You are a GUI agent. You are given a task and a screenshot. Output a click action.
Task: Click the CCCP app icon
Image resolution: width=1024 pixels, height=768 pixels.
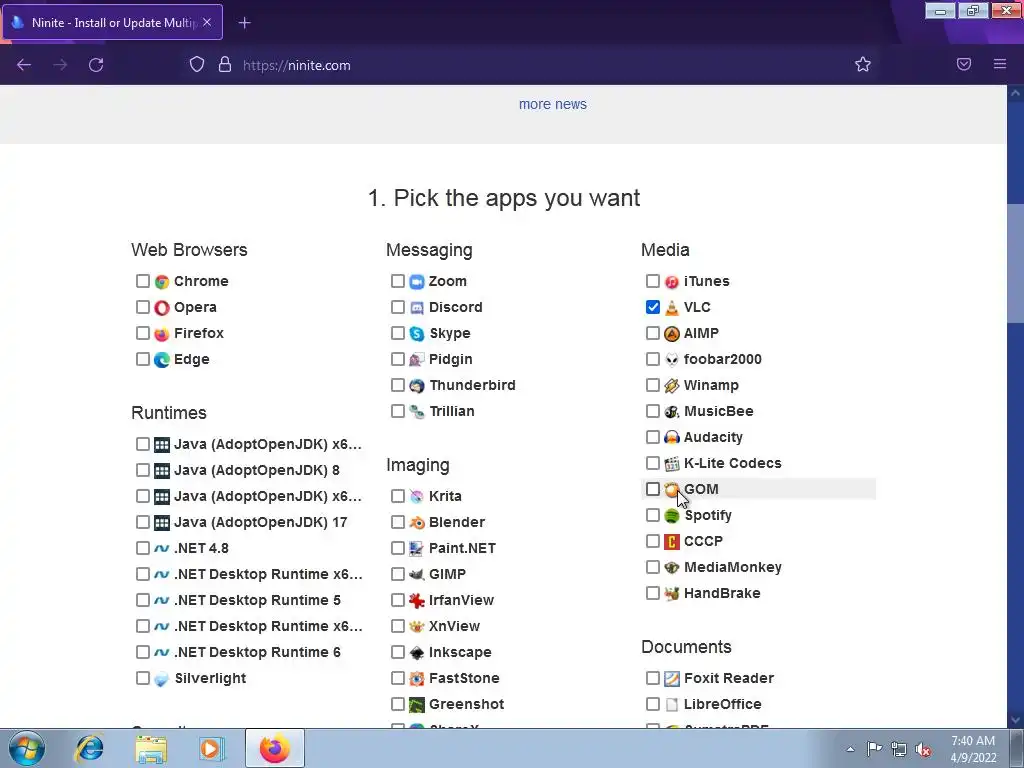click(x=671, y=541)
